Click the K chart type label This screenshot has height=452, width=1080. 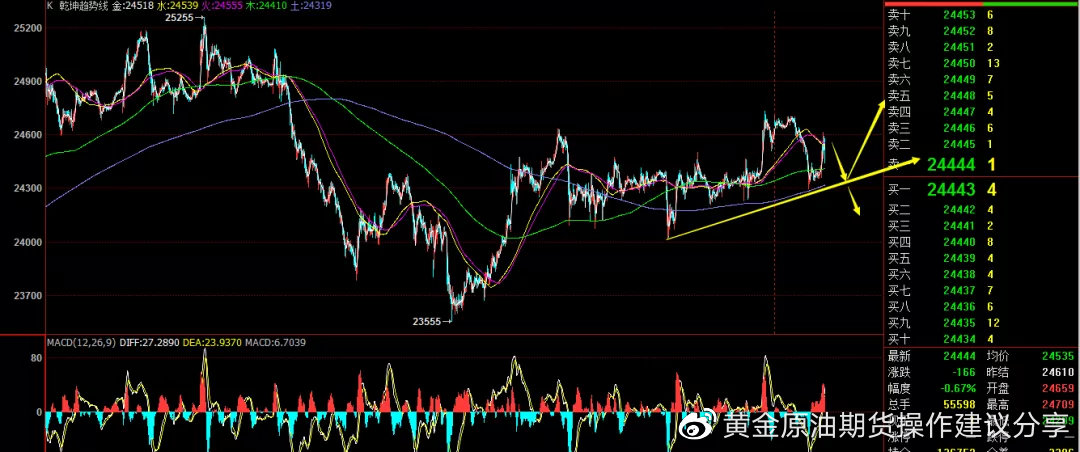[x=51, y=6]
